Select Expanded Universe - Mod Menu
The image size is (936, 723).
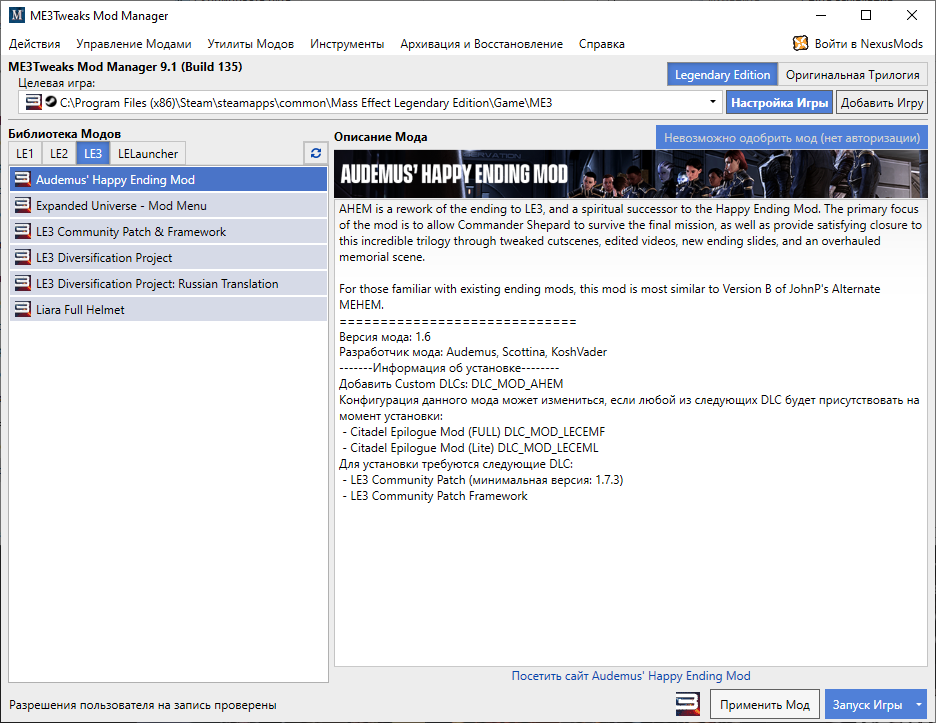tap(168, 205)
